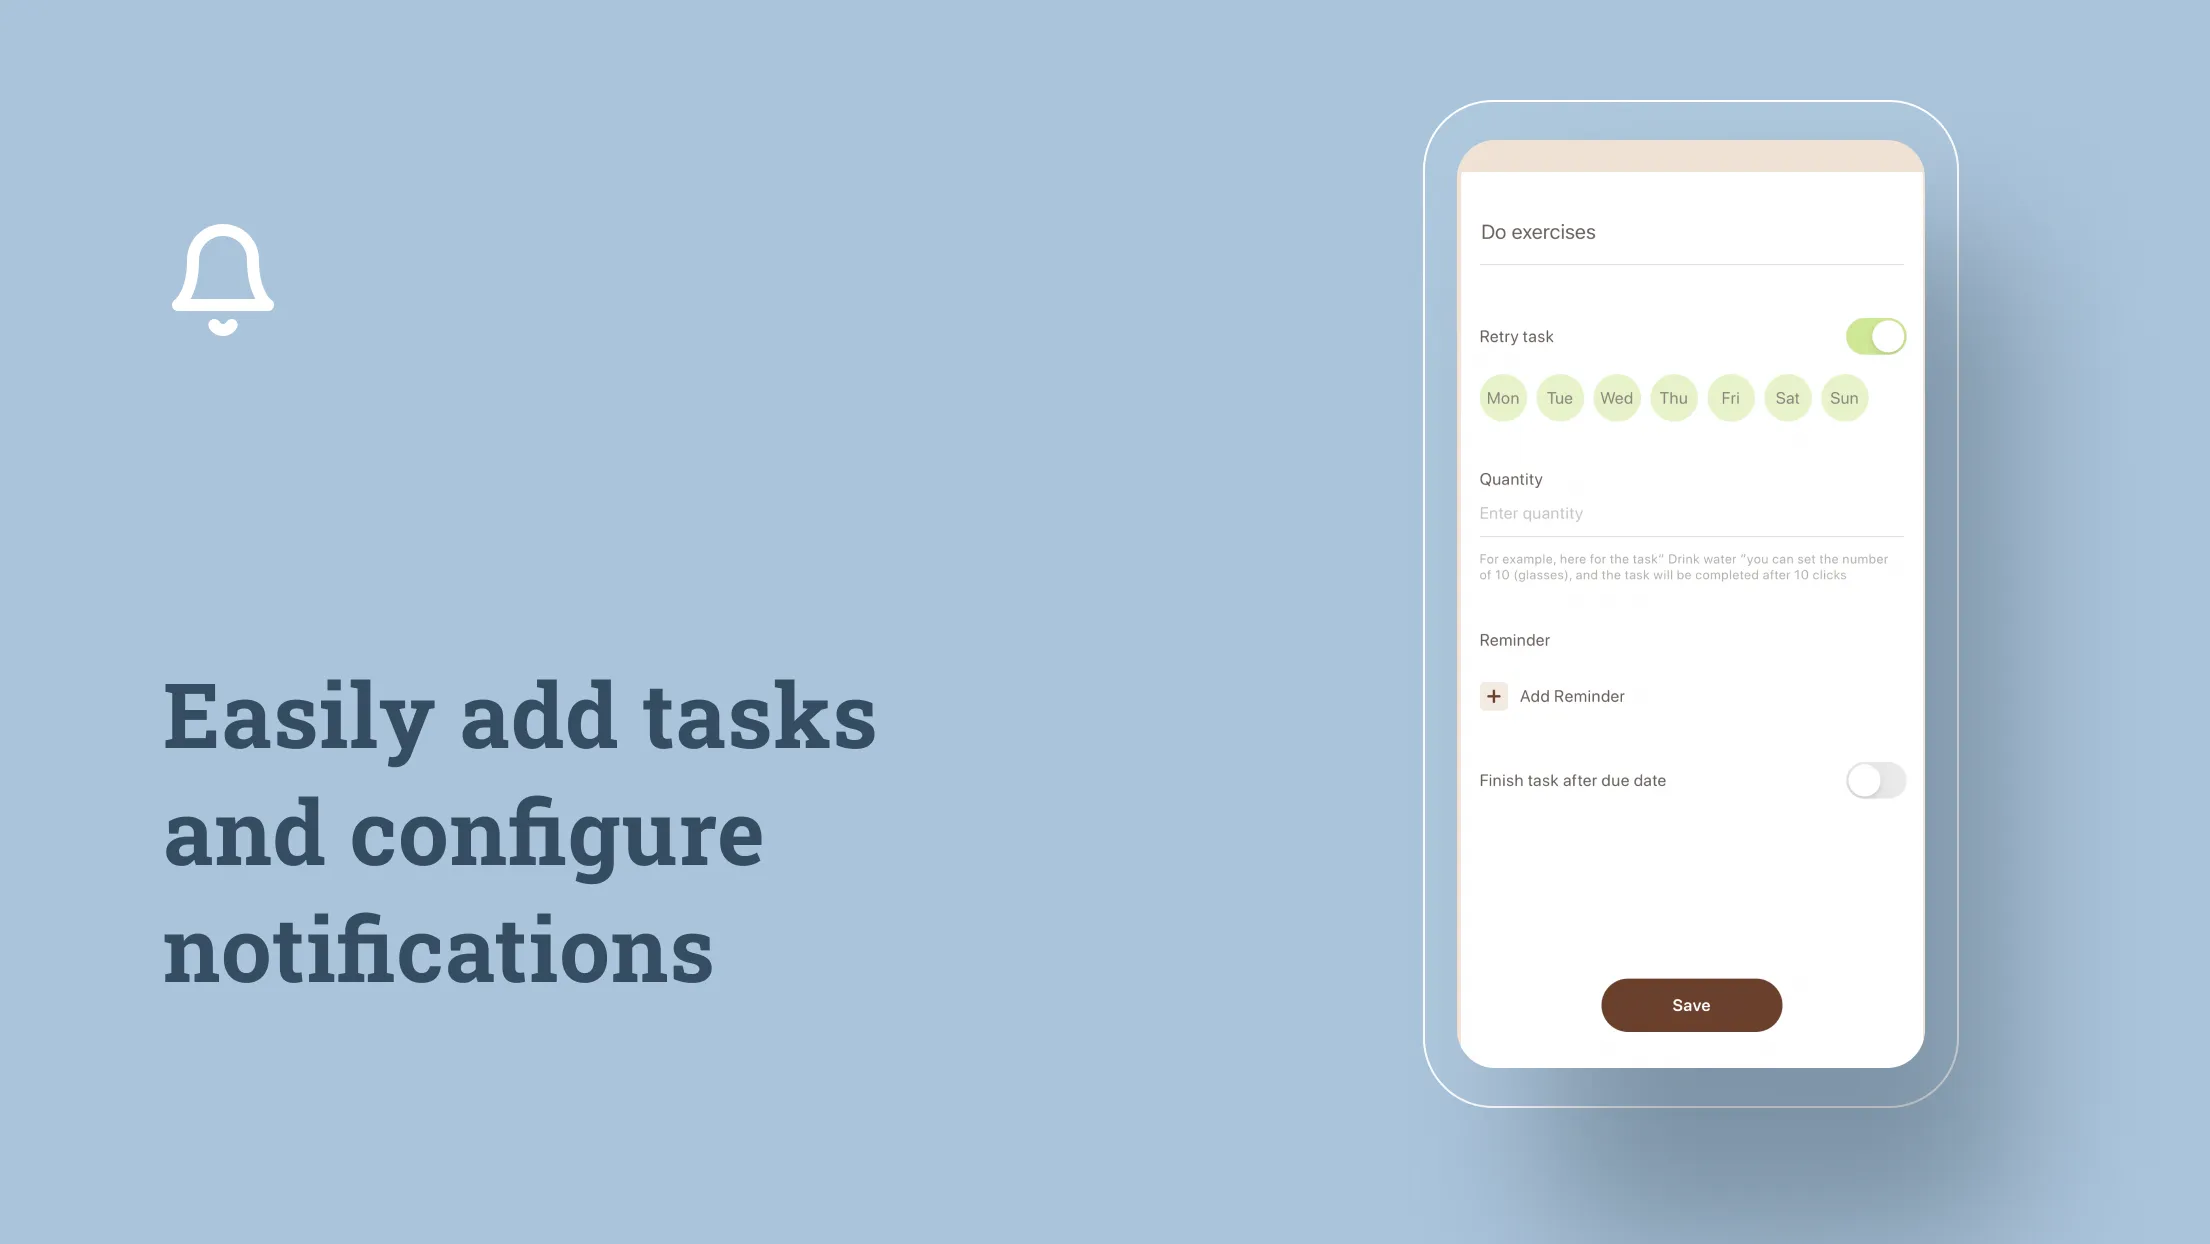Viewport: 2210px width, 1244px height.
Task: Toggle the Retry task switch on
Action: click(x=1875, y=335)
